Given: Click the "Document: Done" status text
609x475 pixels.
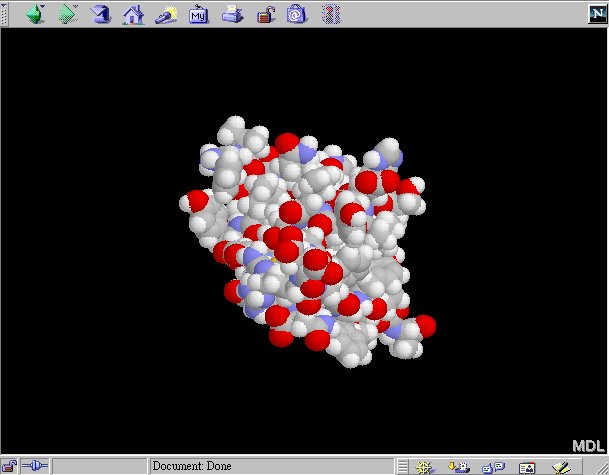Looking at the screenshot, I should (192, 466).
